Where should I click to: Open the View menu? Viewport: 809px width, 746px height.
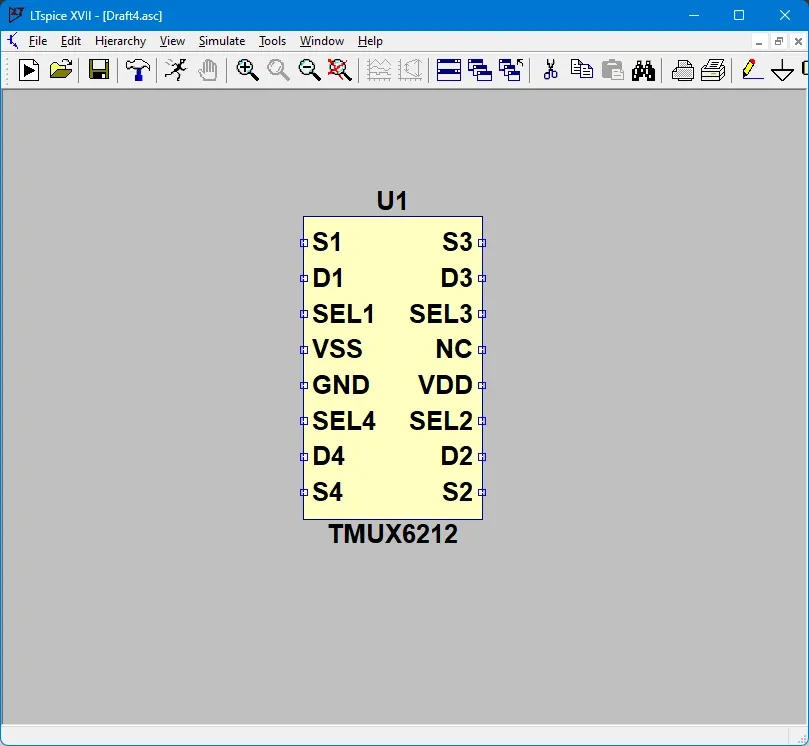pos(172,41)
